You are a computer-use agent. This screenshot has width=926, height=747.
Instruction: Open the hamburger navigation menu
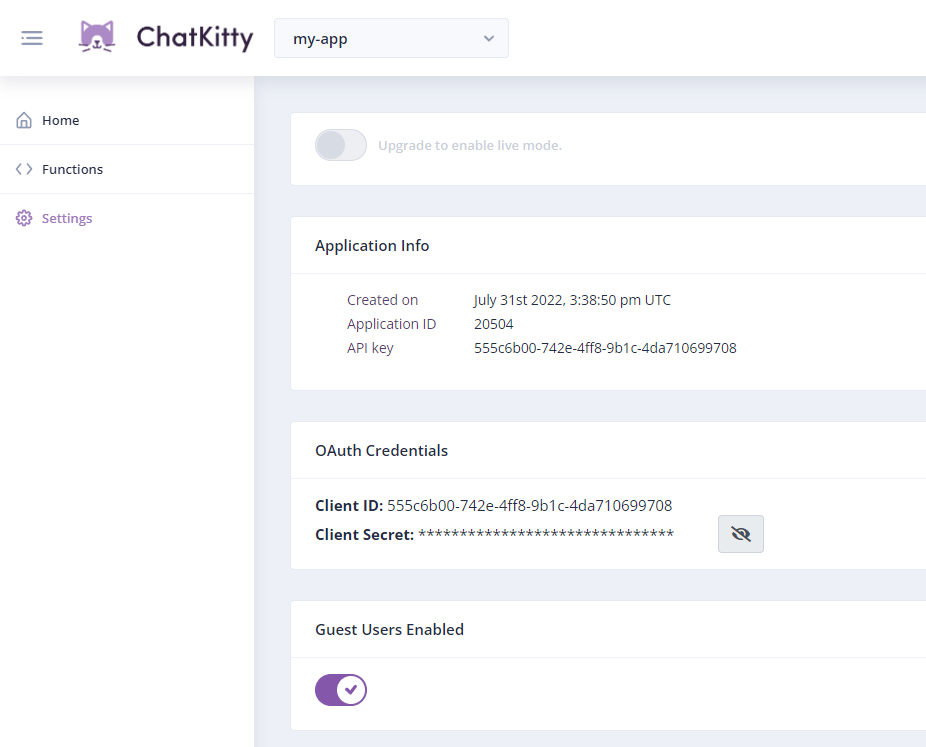[31, 37]
